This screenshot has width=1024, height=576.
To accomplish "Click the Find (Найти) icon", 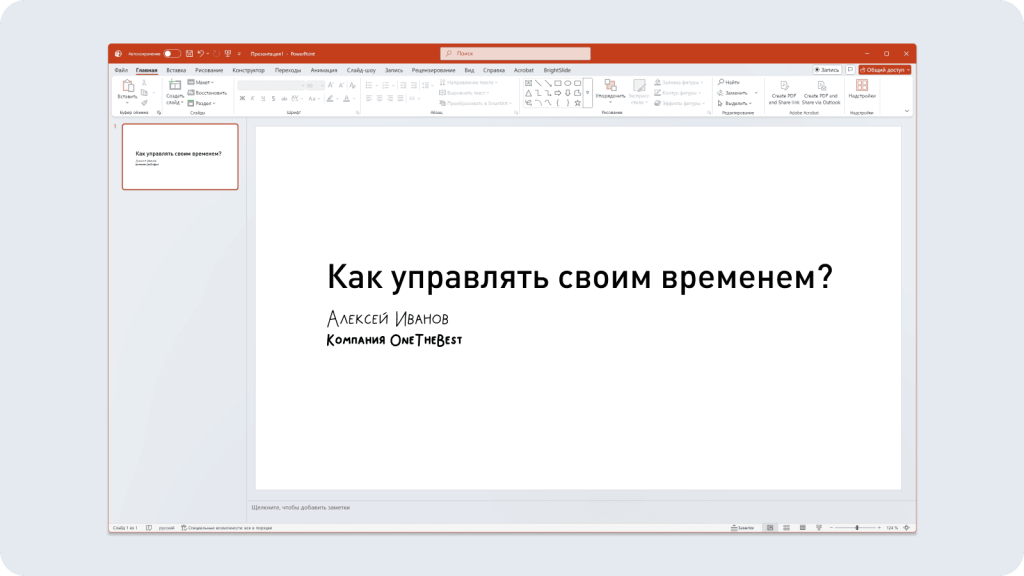I will 721,81.
